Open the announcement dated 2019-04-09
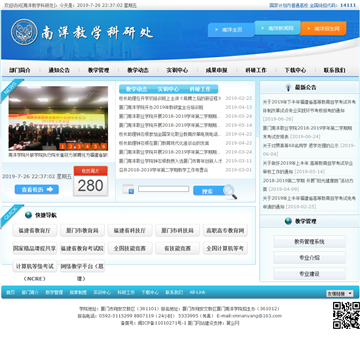The image size is (360, 360). 308,185
